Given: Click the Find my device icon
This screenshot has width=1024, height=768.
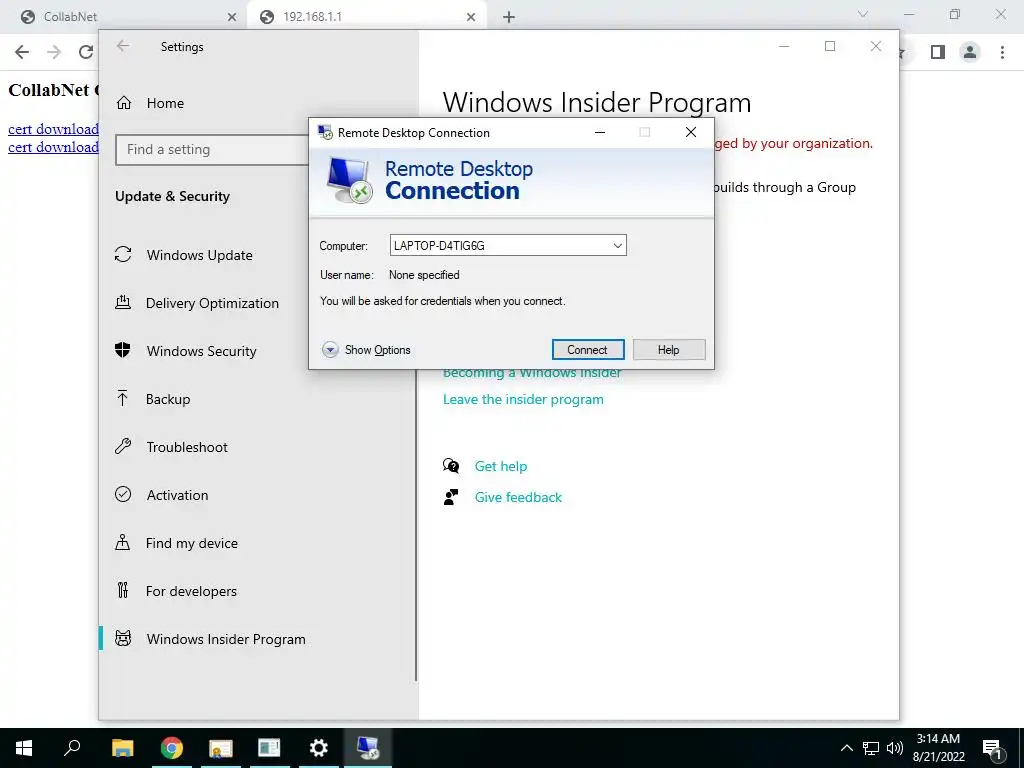Looking at the screenshot, I should tap(122, 542).
